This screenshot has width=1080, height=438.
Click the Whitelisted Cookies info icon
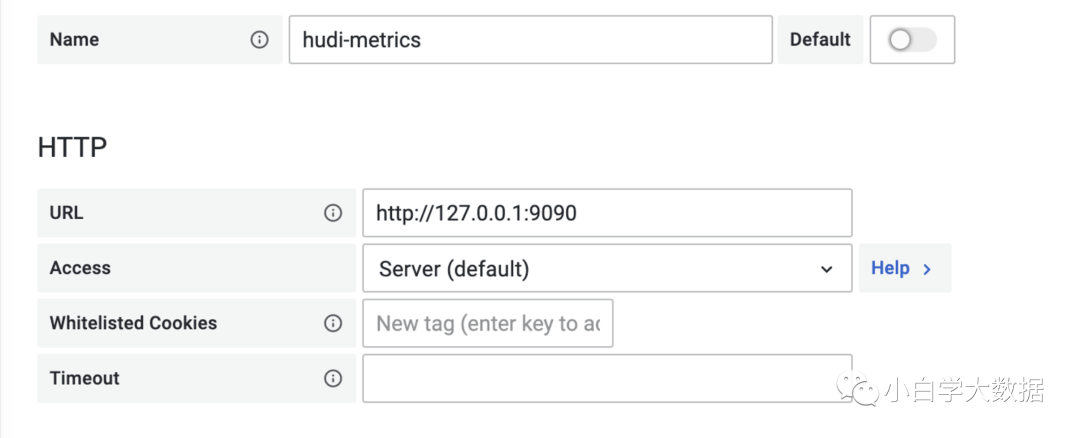333,323
